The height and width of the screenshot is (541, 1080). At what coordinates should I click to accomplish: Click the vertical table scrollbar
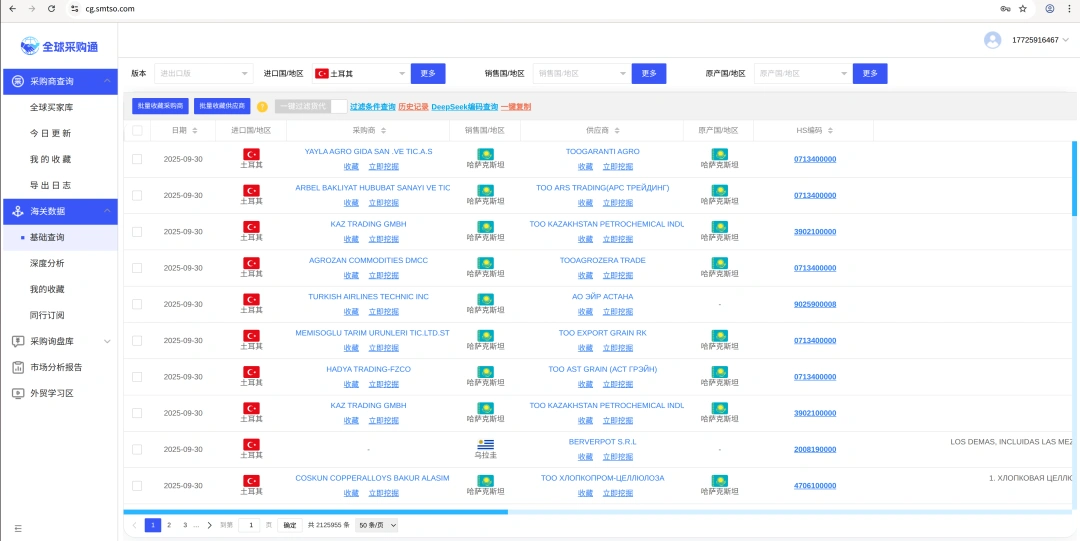pyautogui.click(x=1074, y=178)
